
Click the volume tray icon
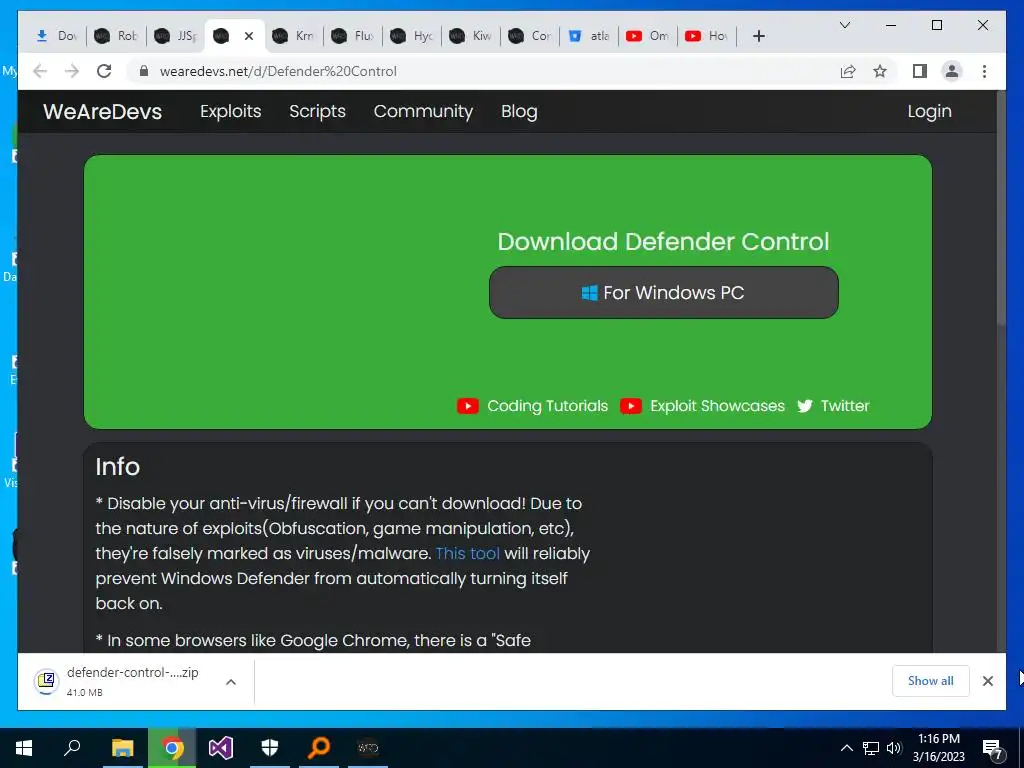pyautogui.click(x=894, y=748)
